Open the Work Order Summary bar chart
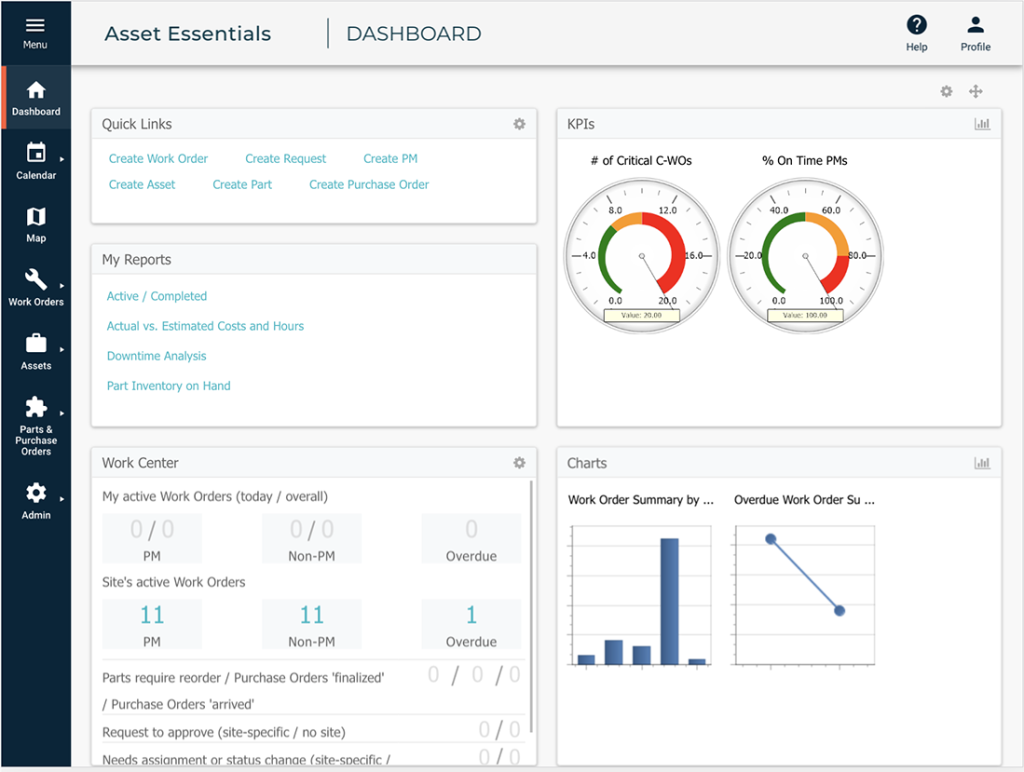 click(x=640, y=596)
